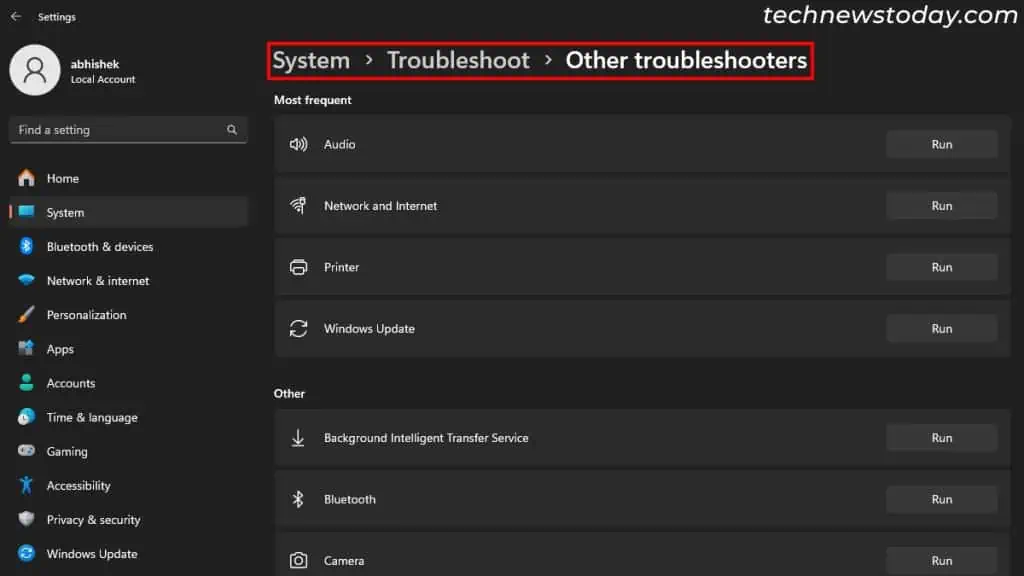Click the Network and Internet row label

click(x=380, y=206)
